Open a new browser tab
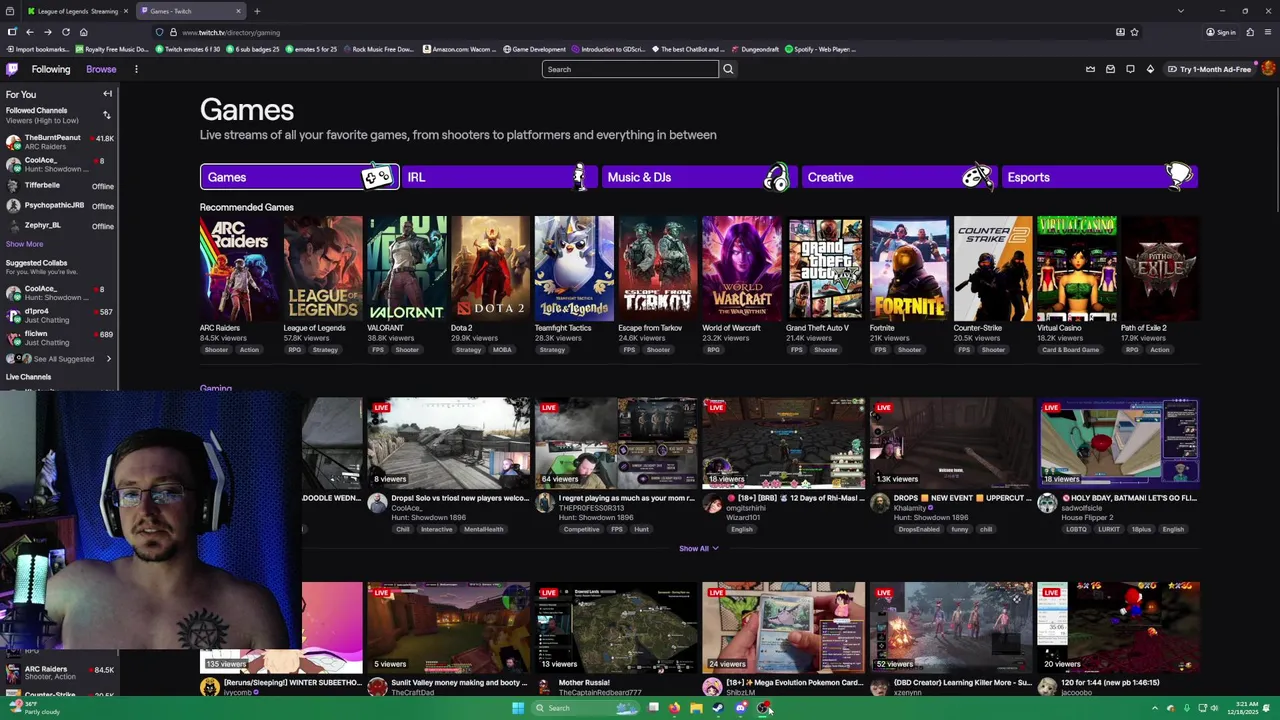The height and width of the screenshot is (720, 1280). click(x=257, y=11)
